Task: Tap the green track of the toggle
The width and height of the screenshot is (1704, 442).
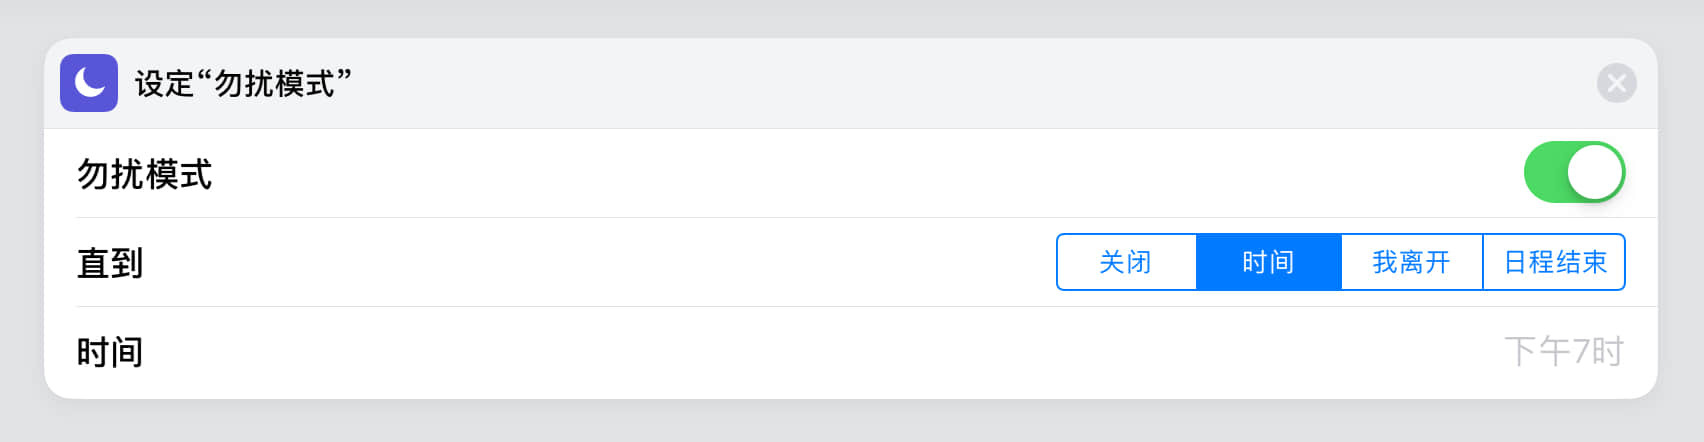Action: (1545, 172)
